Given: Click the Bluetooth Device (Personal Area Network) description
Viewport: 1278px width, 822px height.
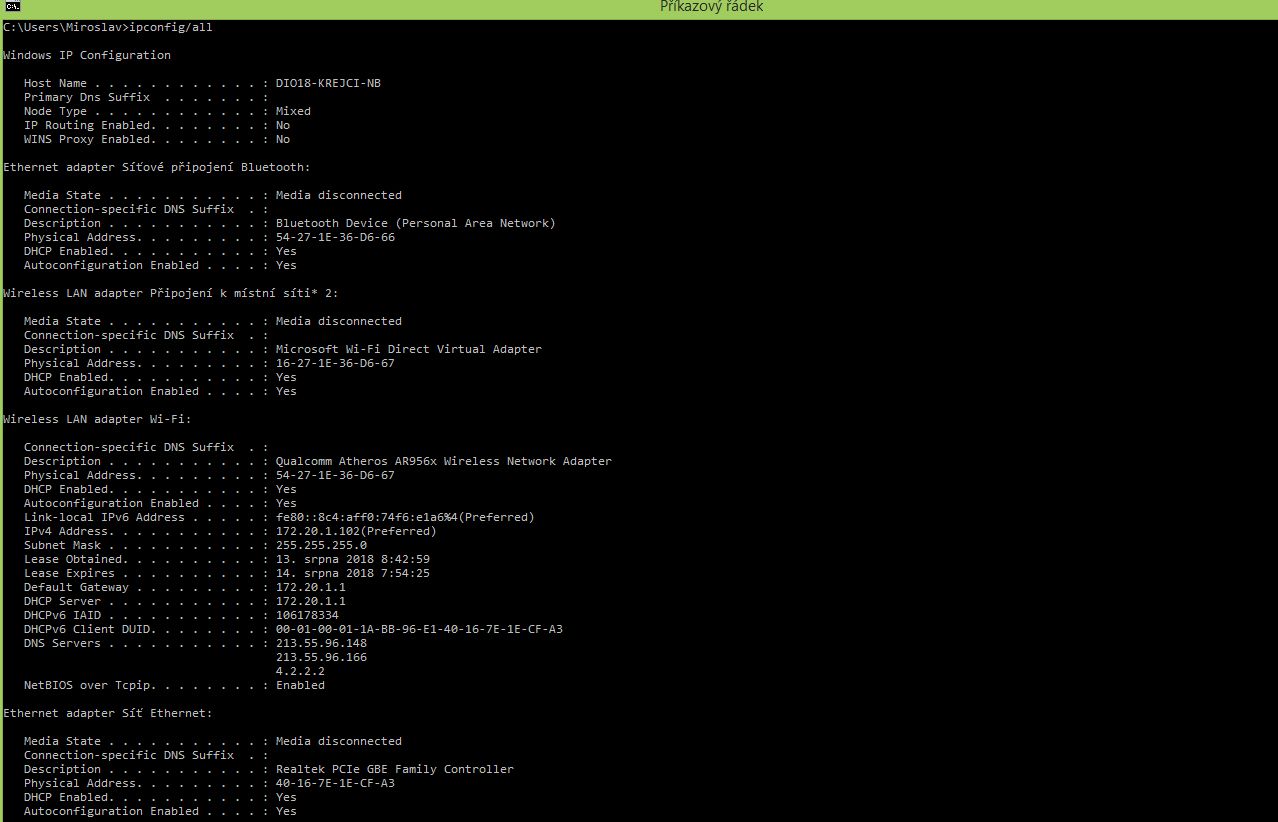Looking at the screenshot, I should 415,223.
